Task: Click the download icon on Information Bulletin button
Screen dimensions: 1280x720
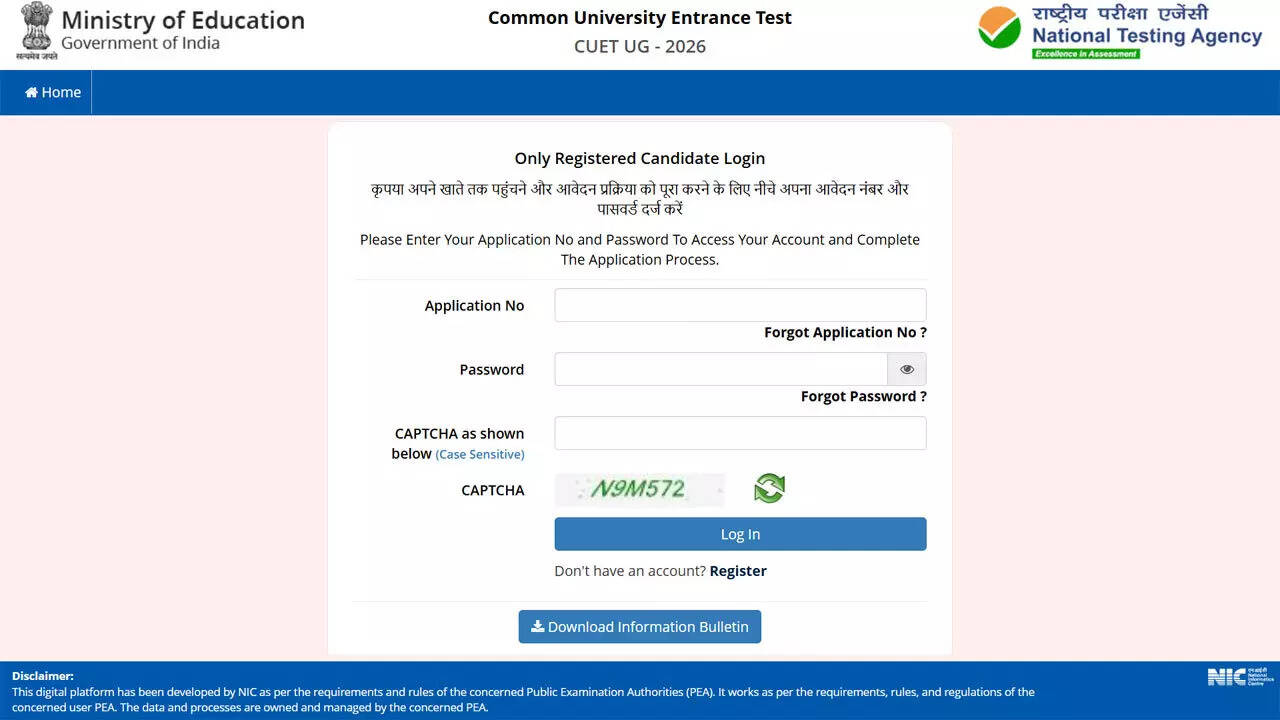Action: [537, 626]
